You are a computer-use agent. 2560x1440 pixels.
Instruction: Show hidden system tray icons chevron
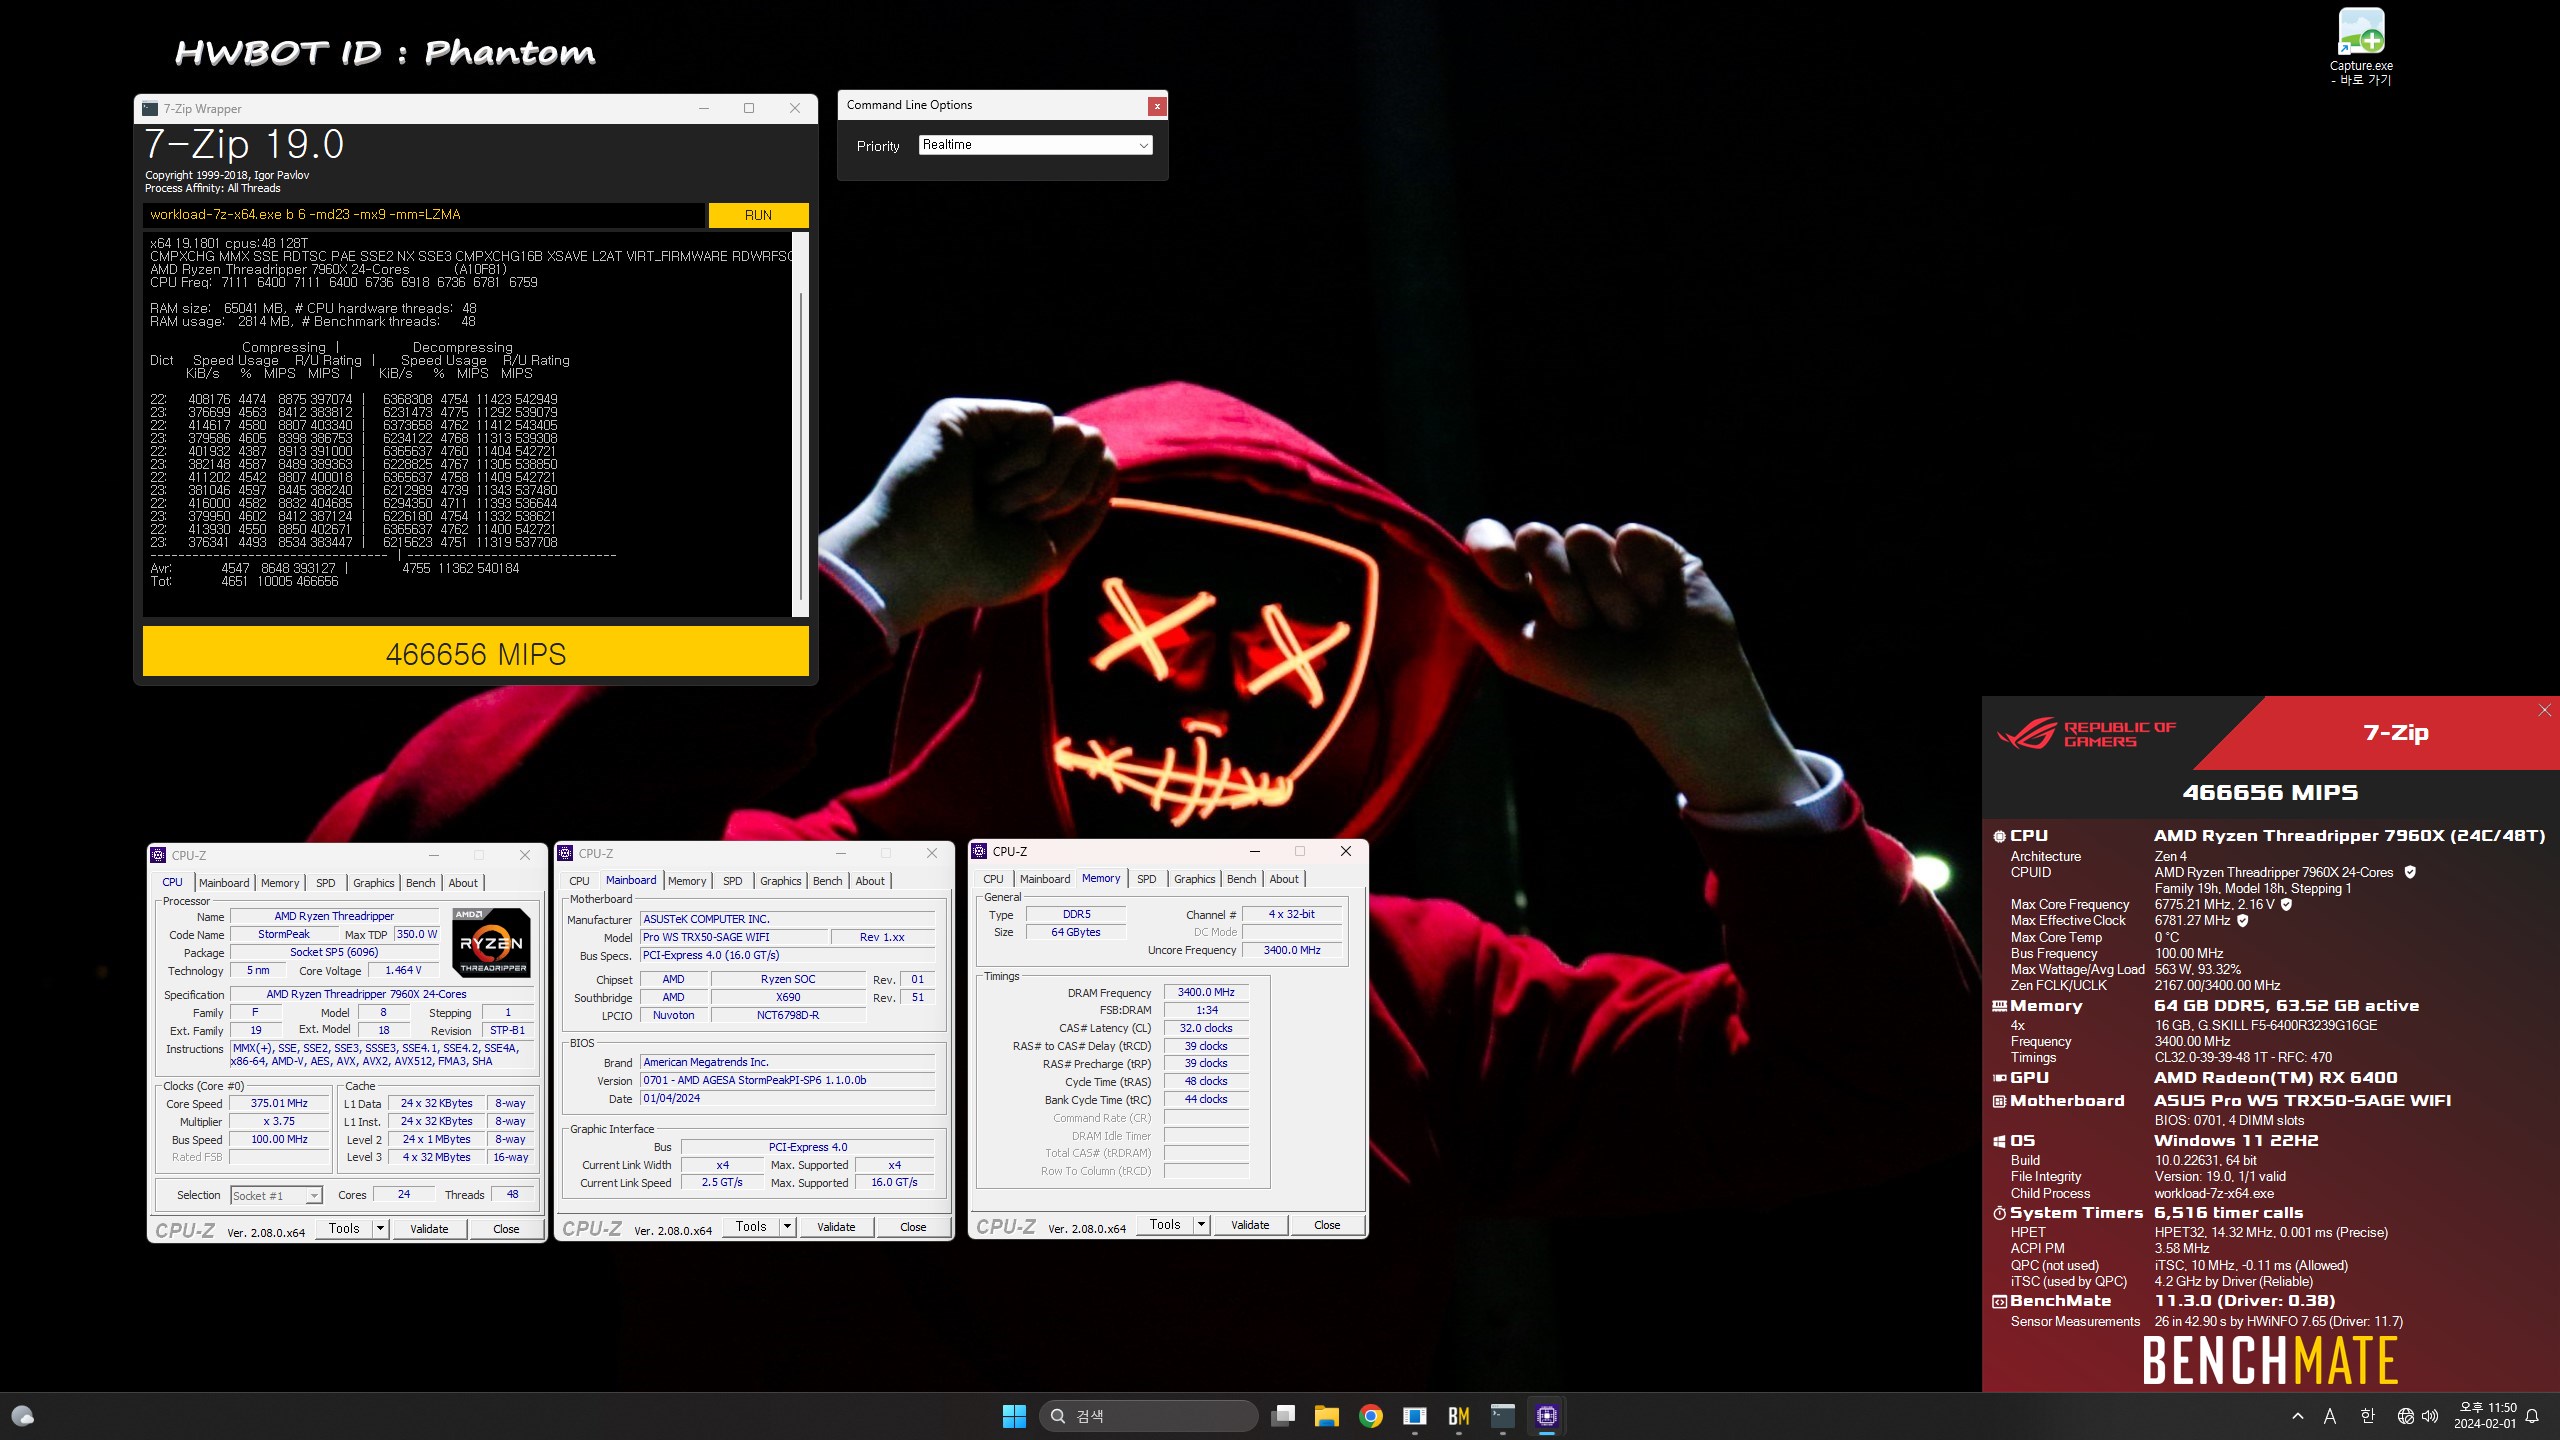tap(2297, 1416)
